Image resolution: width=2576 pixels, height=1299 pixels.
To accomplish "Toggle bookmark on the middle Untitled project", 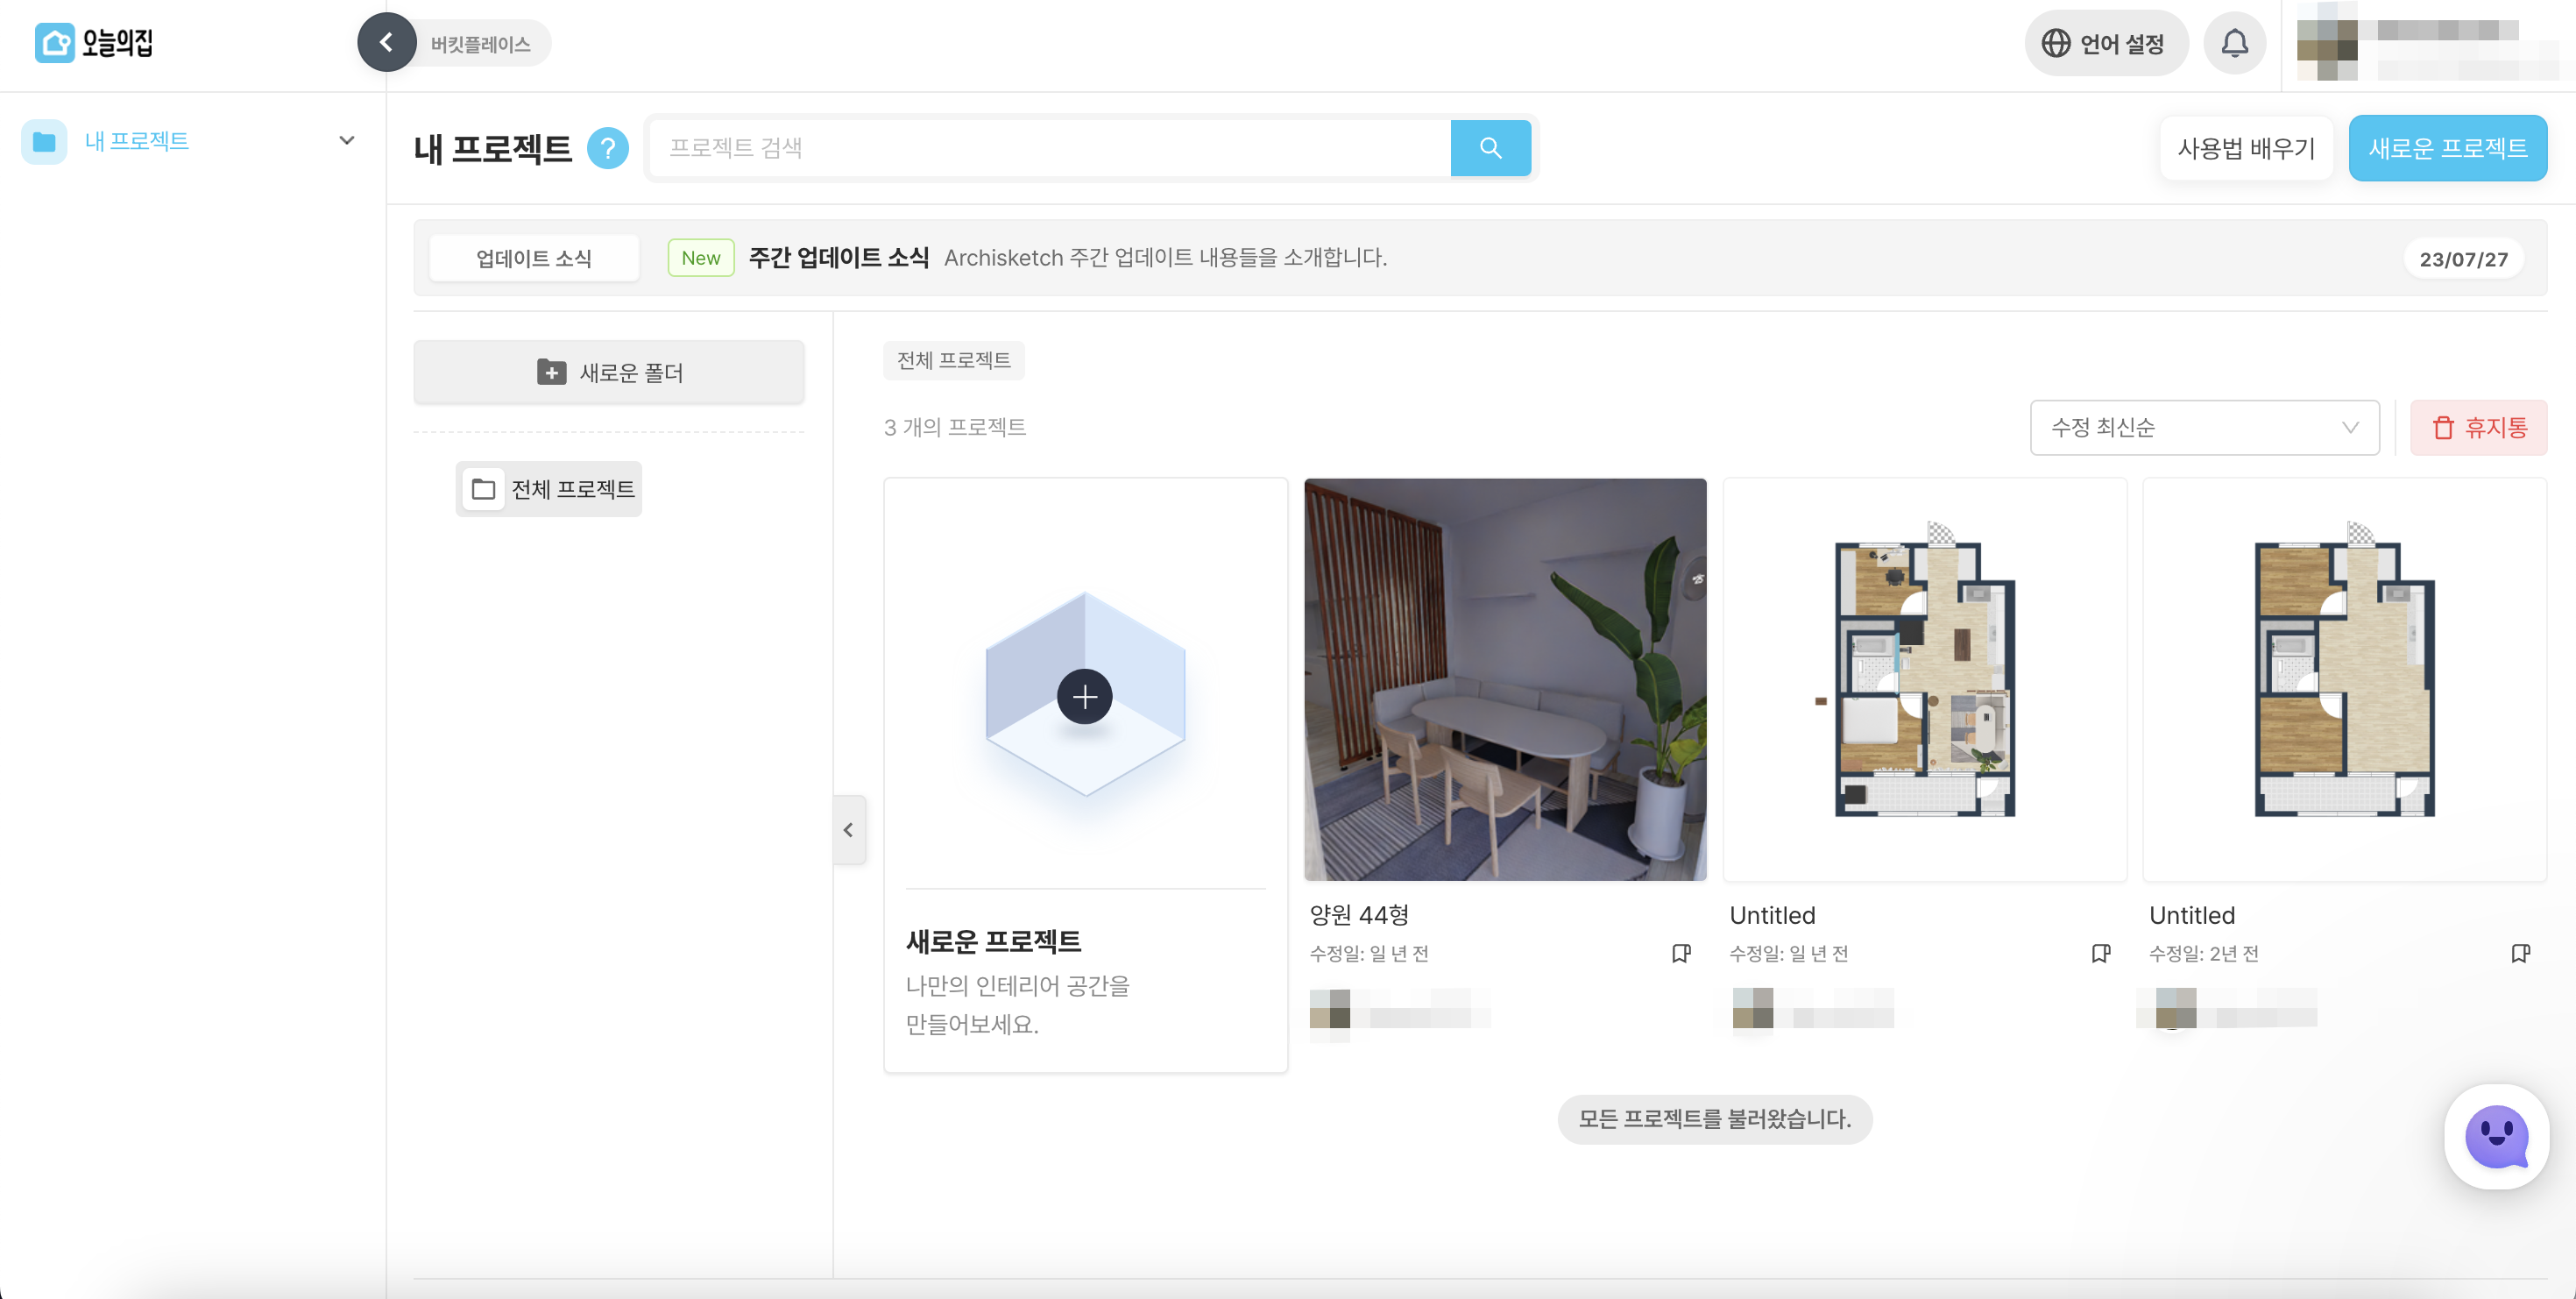I will [2100, 953].
